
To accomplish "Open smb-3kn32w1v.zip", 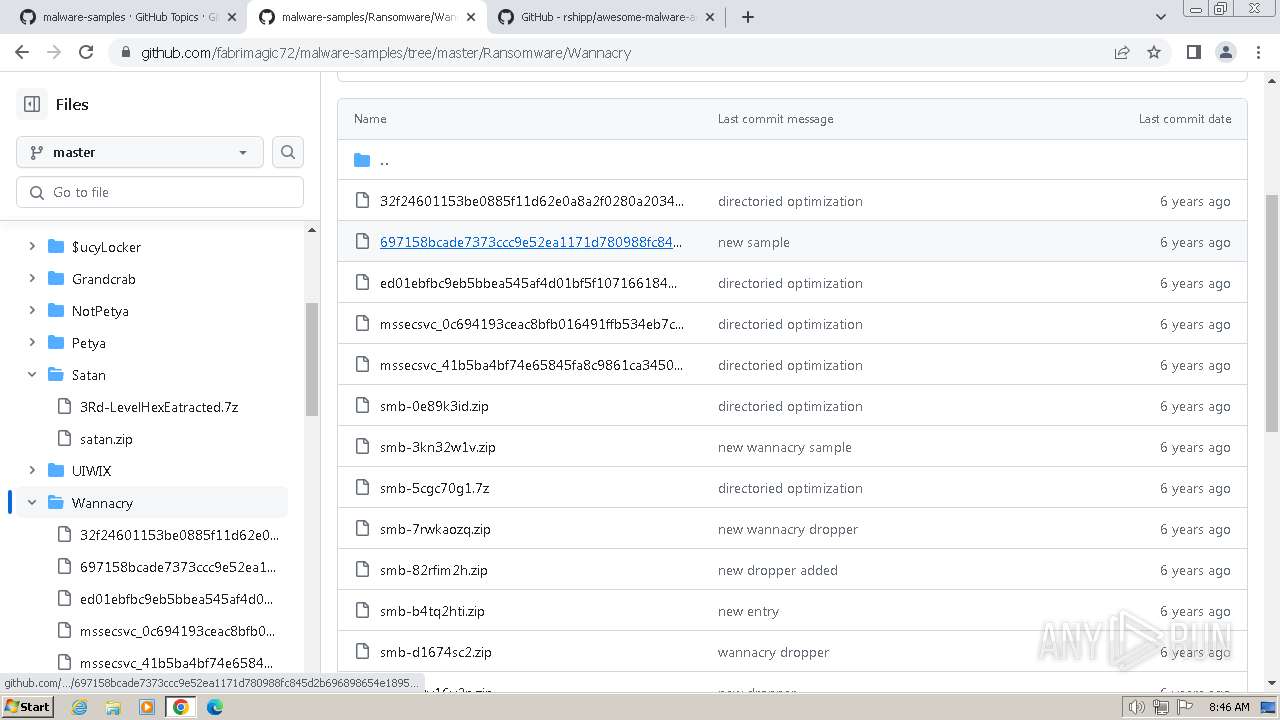I will coord(438,447).
